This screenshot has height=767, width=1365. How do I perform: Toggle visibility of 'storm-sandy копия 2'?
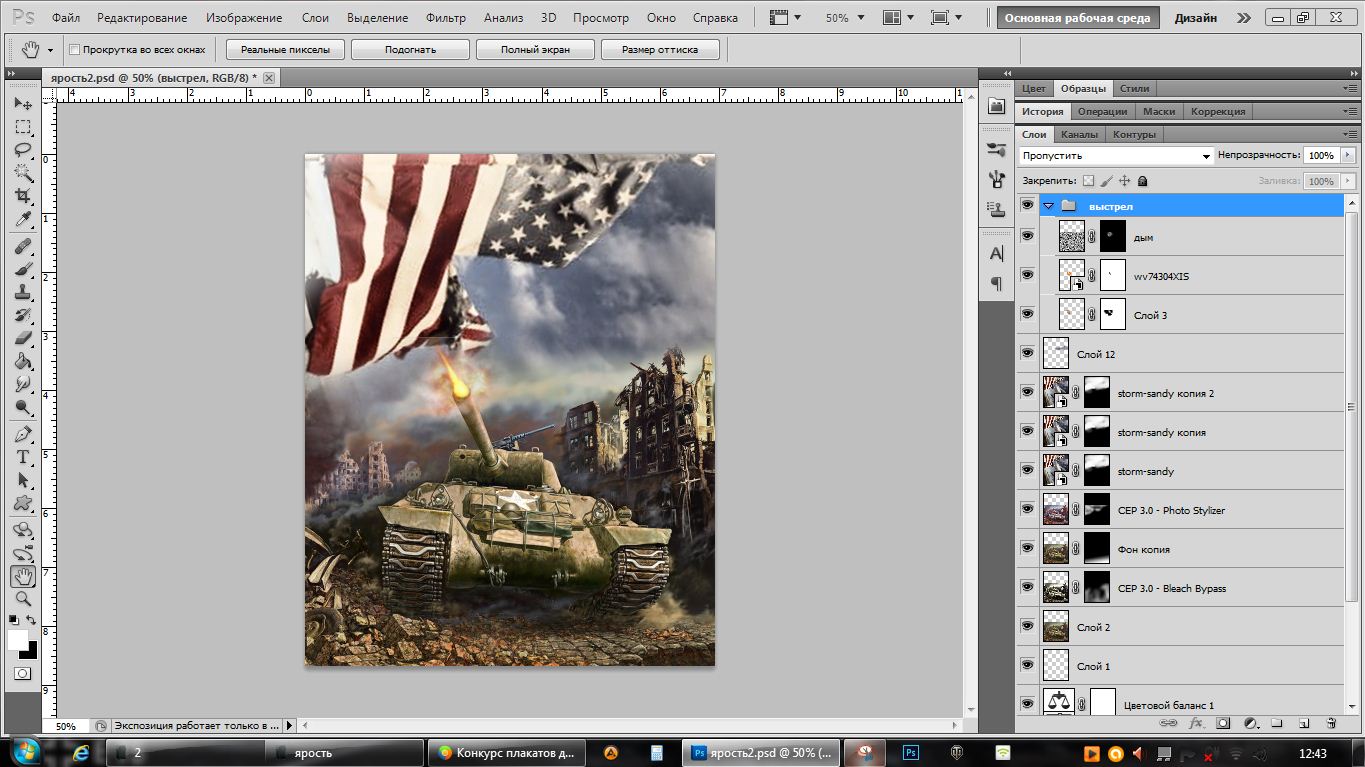pyautogui.click(x=1027, y=393)
